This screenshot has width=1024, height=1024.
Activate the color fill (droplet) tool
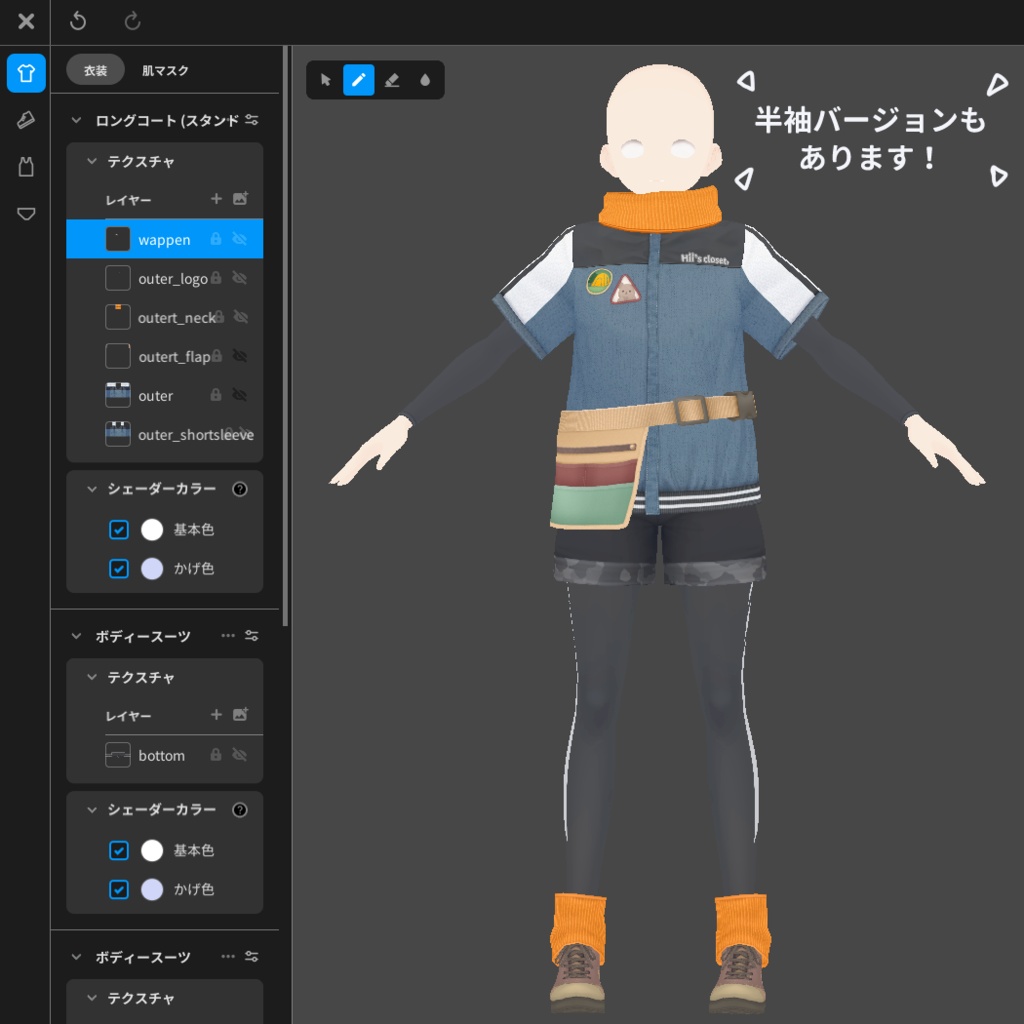424,80
